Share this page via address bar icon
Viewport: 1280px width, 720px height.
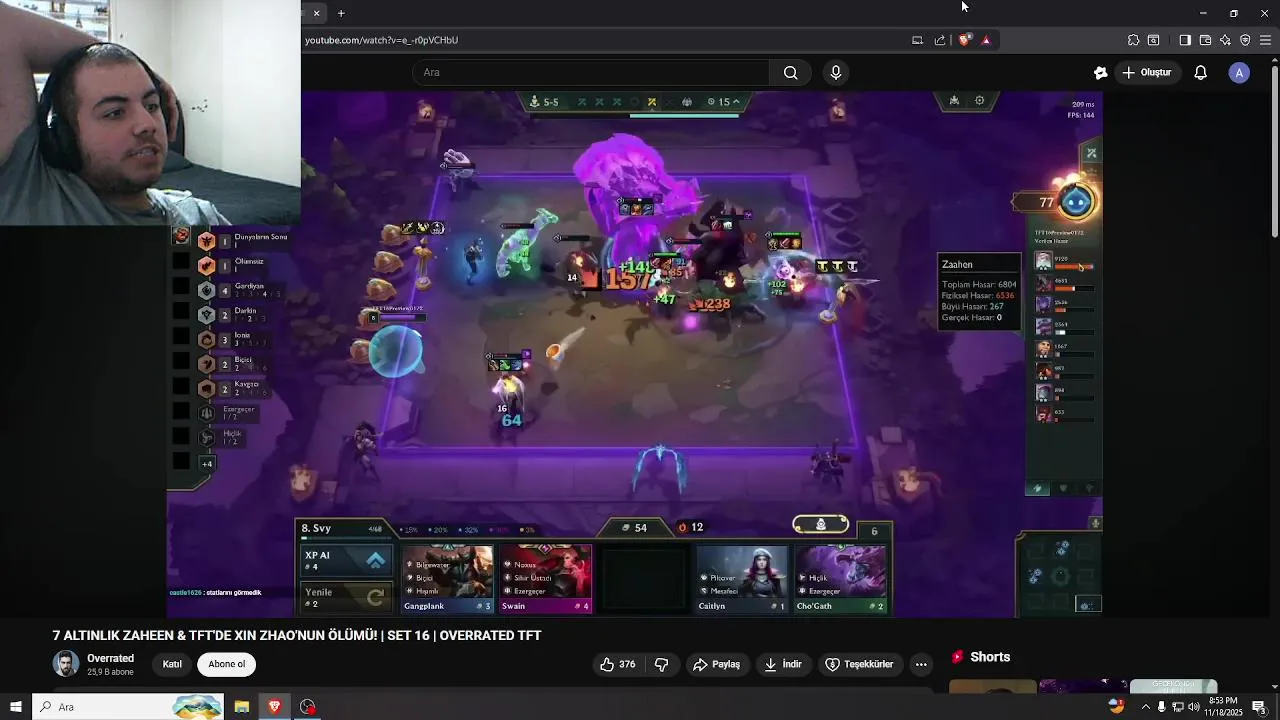point(940,40)
